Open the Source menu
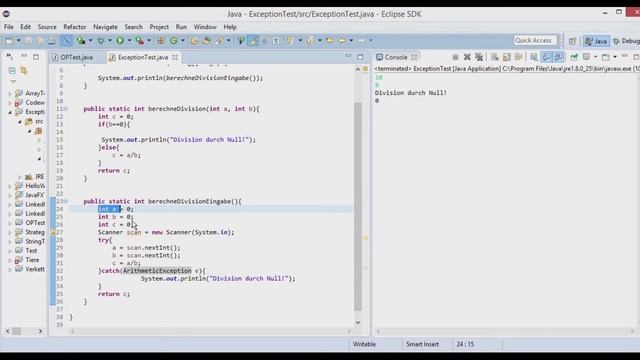Image resolution: width=640 pixels, height=360 pixels. pos(47,27)
